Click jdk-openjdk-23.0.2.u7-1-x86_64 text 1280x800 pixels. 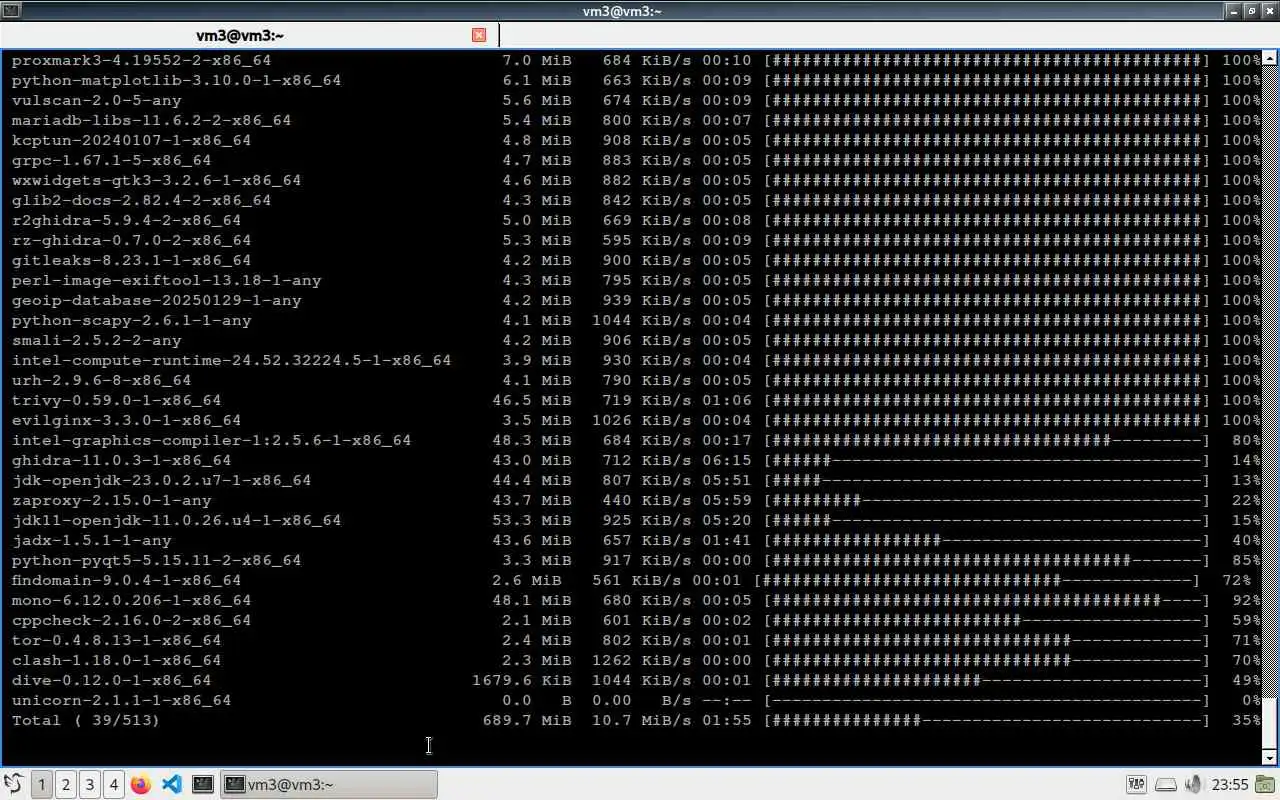pyautogui.click(x=161, y=480)
